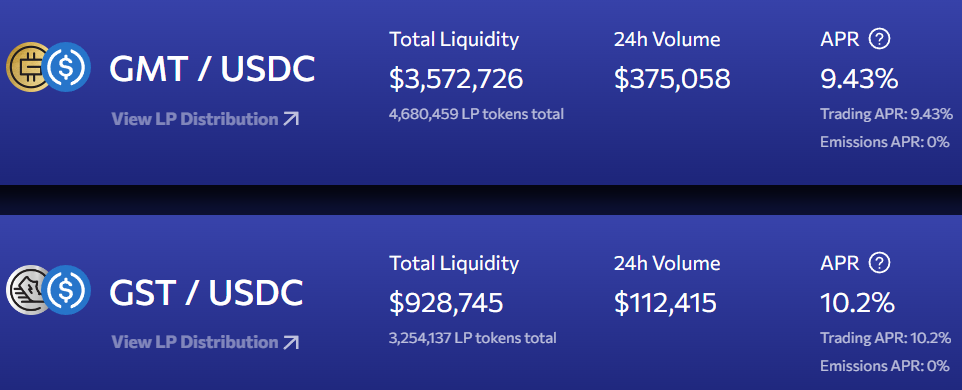Click Trading APR: 10.2% label
Viewport: 962px width, 390px height.
pyautogui.click(x=885, y=338)
